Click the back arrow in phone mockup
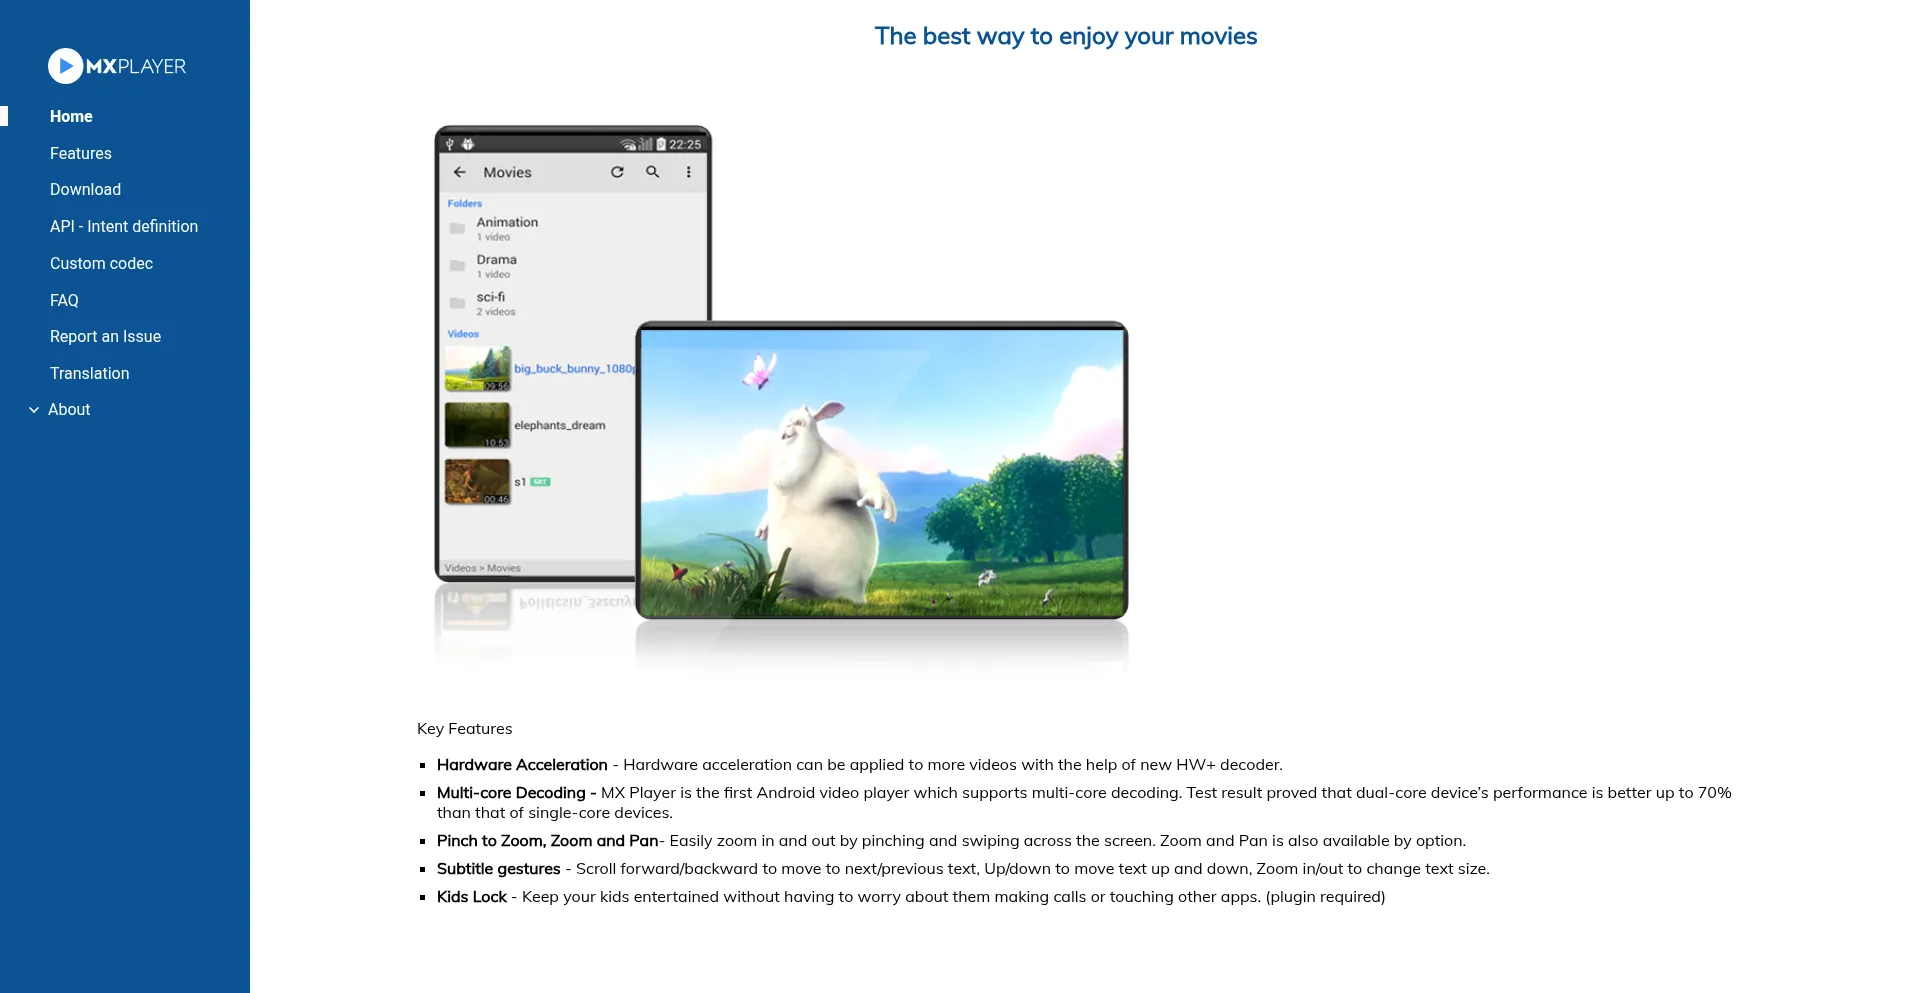 460,172
